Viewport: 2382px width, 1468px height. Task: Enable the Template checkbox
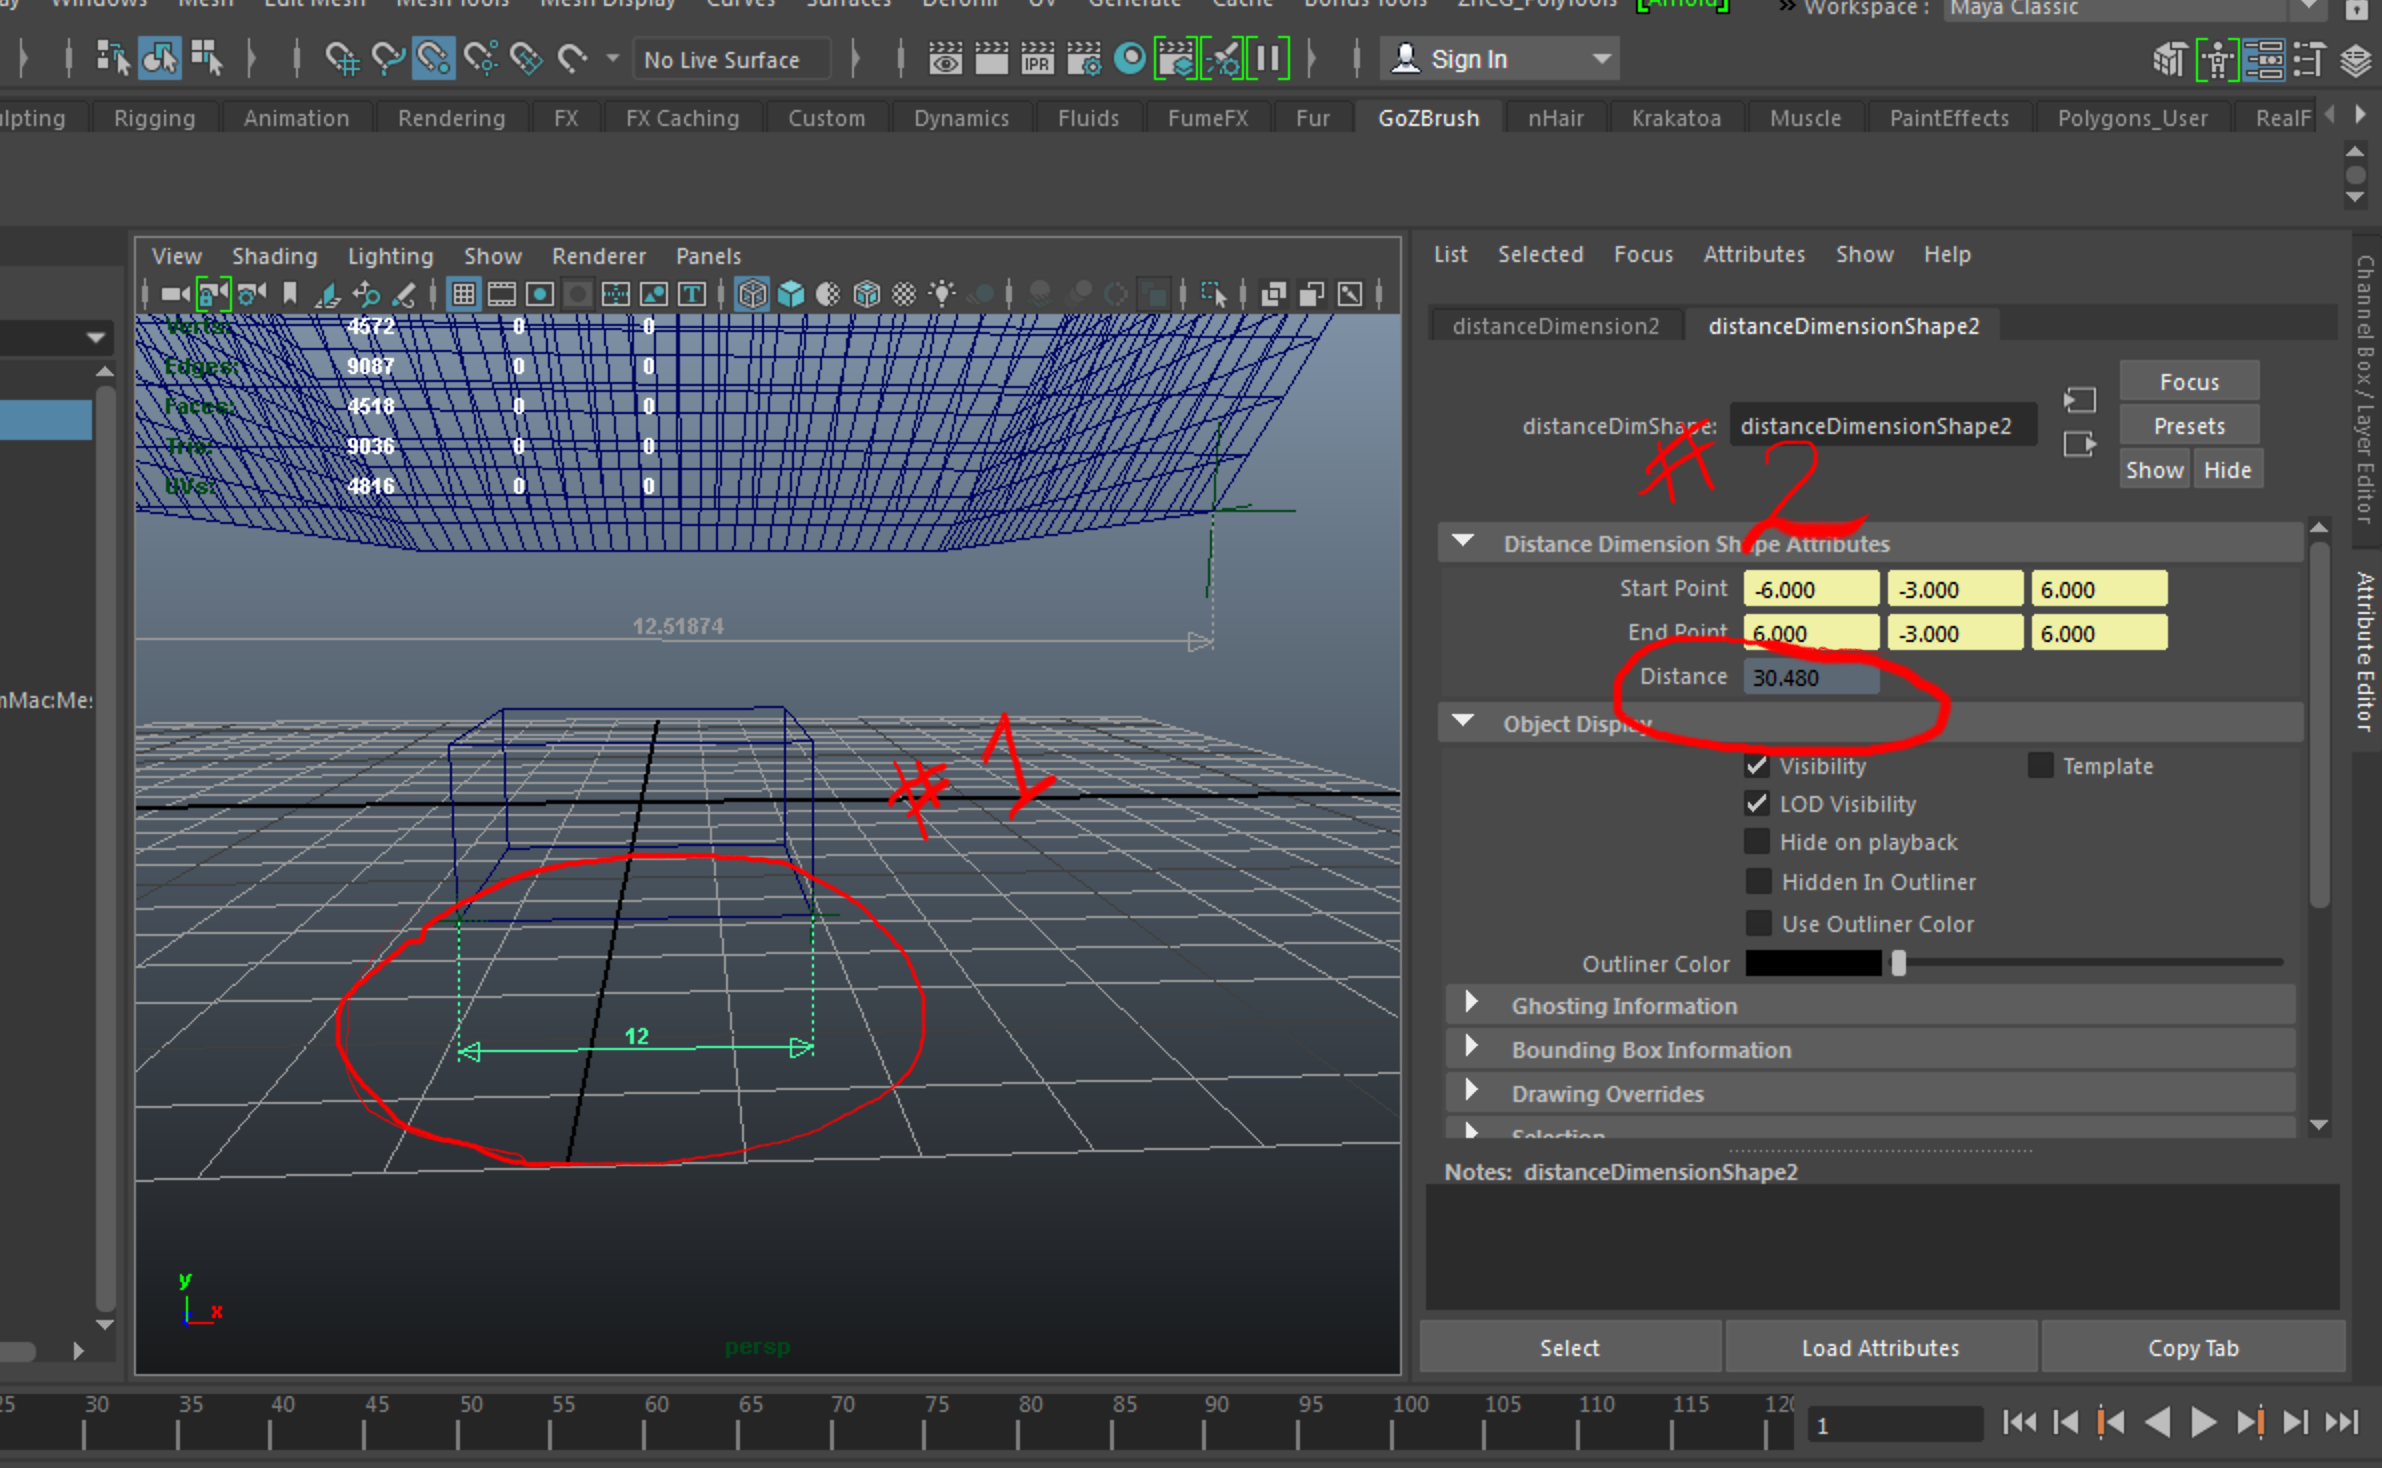[2040, 765]
